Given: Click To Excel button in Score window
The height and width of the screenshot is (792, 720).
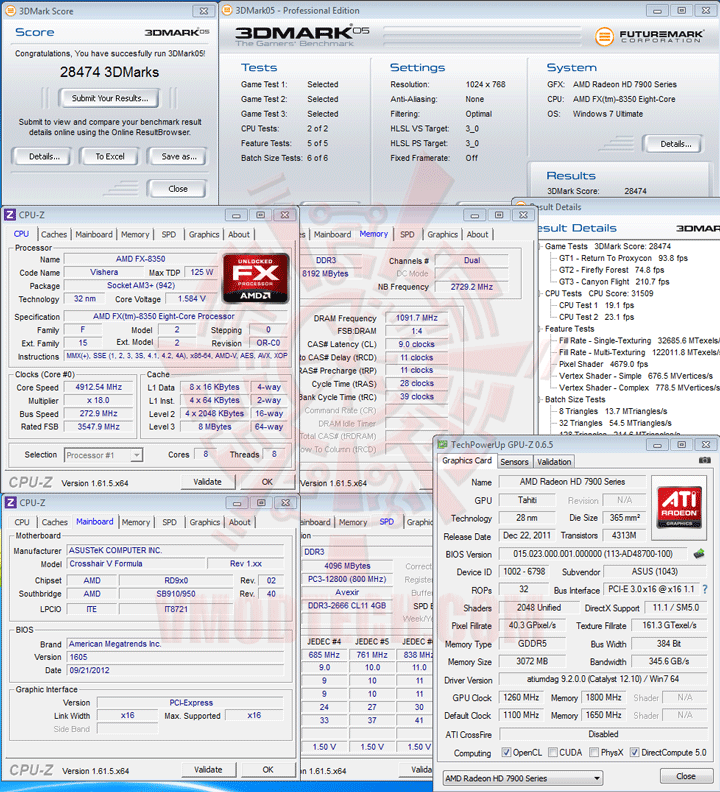Looking at the screenshot, I should (110, 157).
